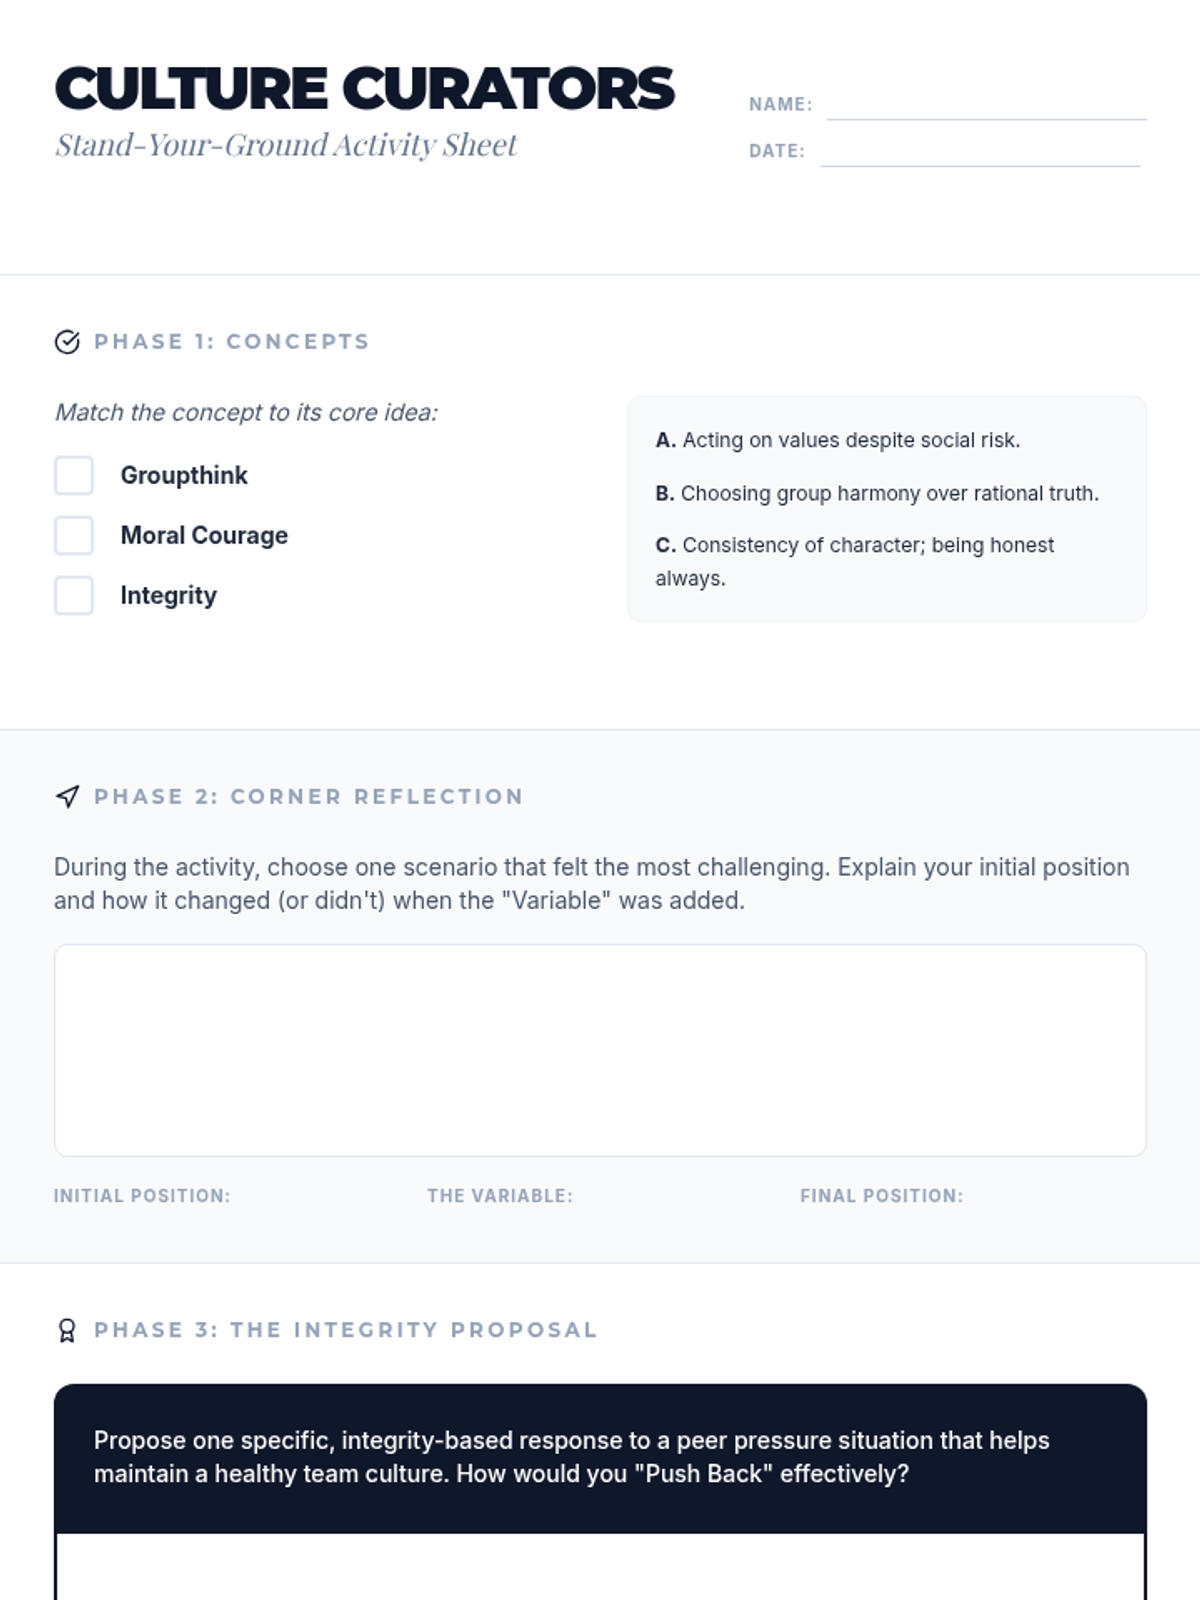
Task: Click the Phase 3 award ribbon icon
Action: pyautogui.click(x=67, y=1331)
